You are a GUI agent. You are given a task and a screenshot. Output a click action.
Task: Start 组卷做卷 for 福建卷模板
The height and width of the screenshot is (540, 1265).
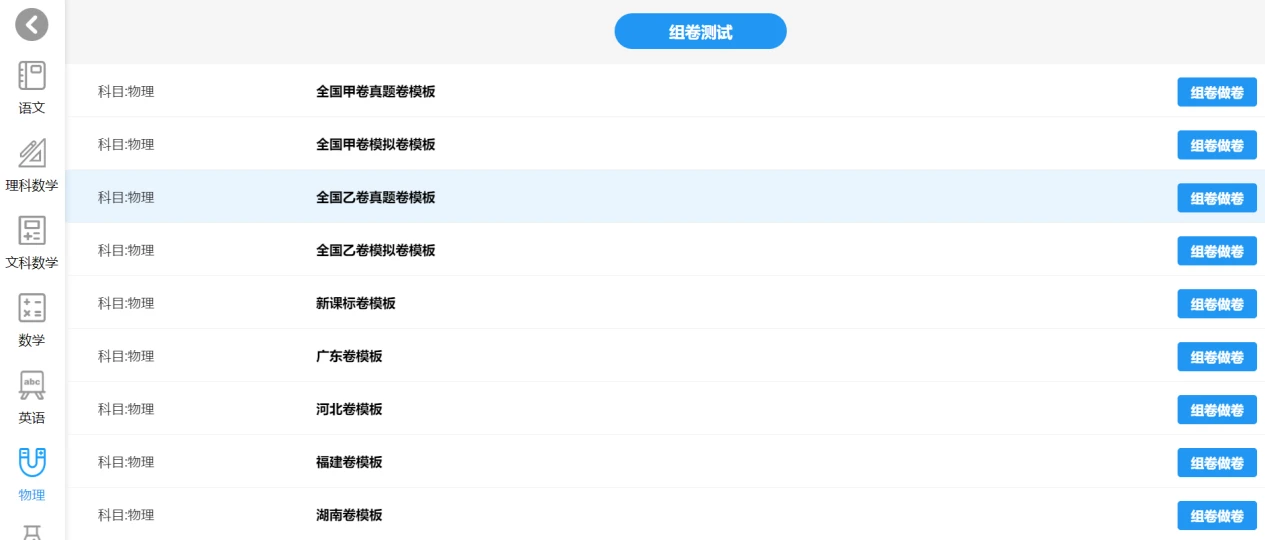(x=1217, y=463)
